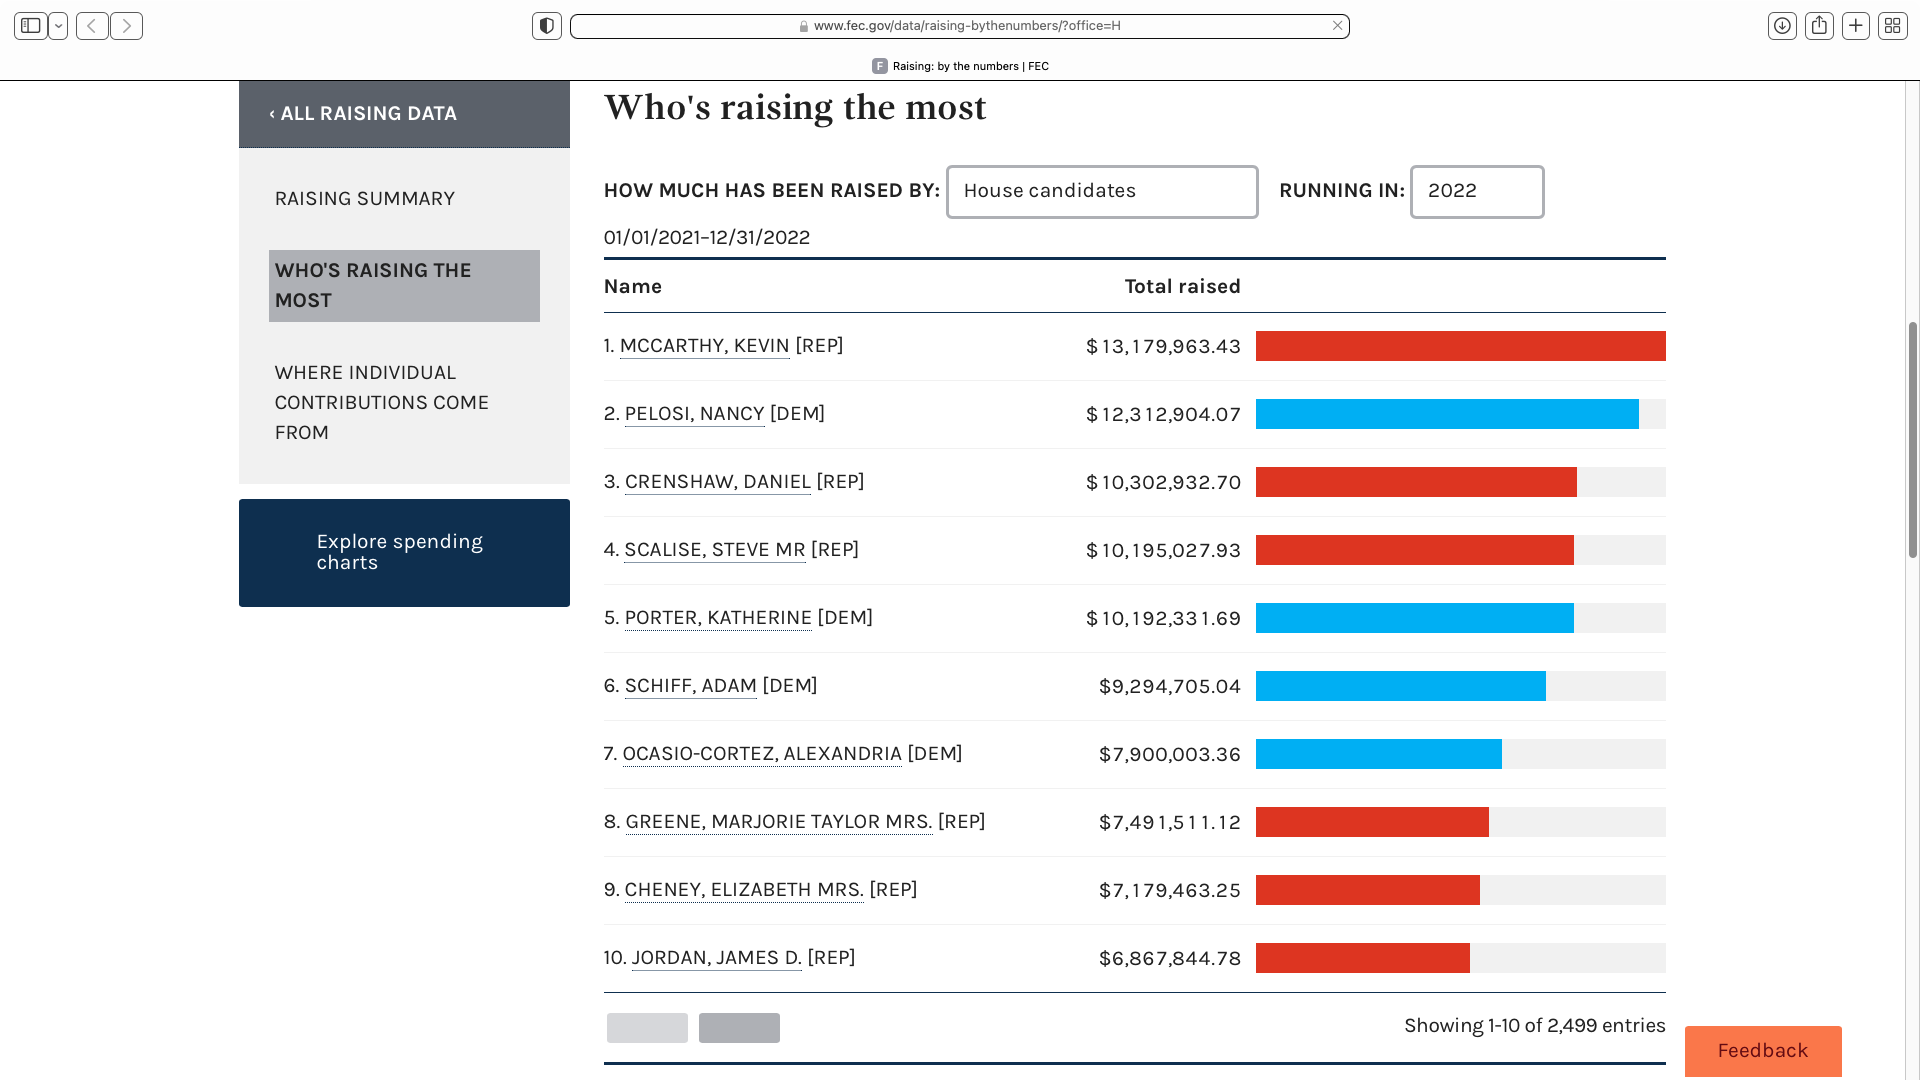This screenshot has height=1080, width=1920.
Task: Stop loading with the X icon
Action: point(1337,26)
